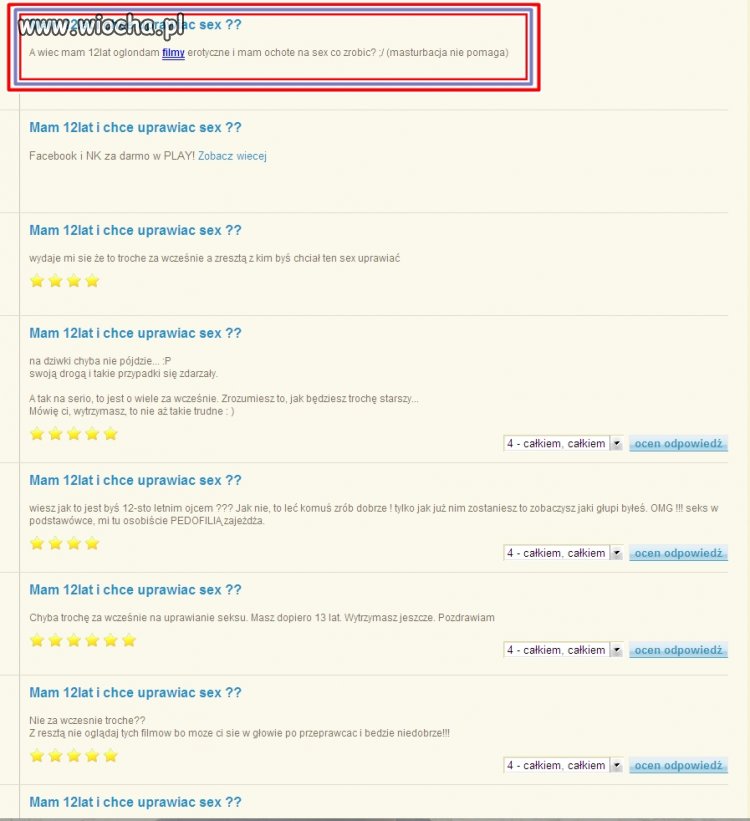Click the fourth star under the 'wydaje mi sie' reply
This screenshot has width=750, height=821.
coord(92,281)
